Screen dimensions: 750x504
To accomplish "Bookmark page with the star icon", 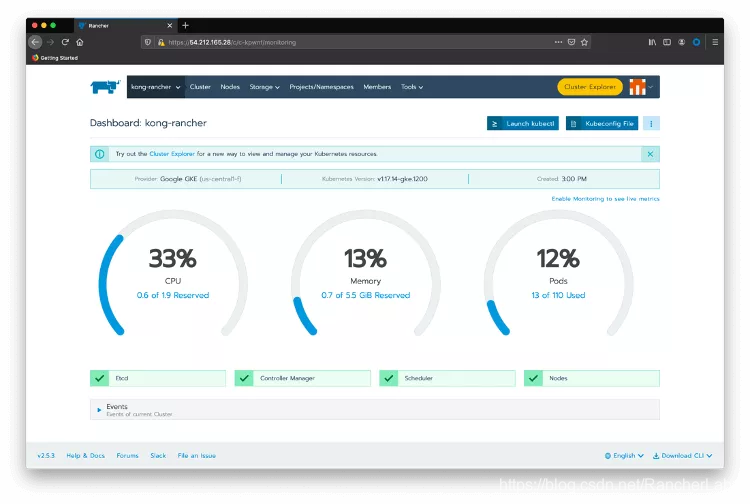I will (x=584, y=42).
